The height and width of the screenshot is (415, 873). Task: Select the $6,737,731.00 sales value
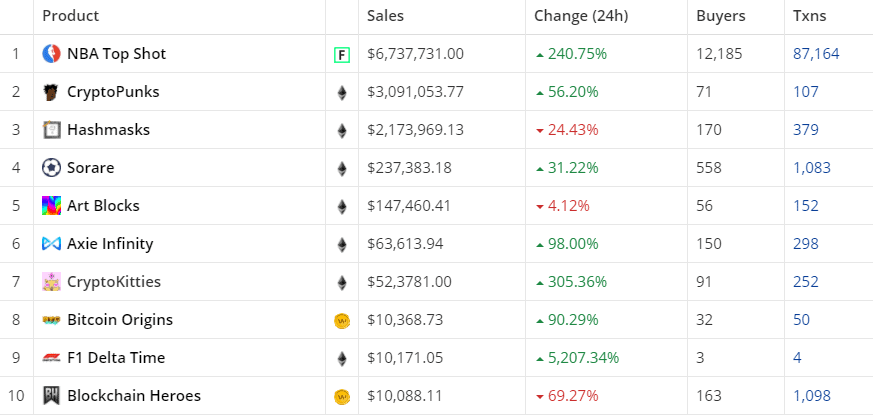(x=415, y=54)
